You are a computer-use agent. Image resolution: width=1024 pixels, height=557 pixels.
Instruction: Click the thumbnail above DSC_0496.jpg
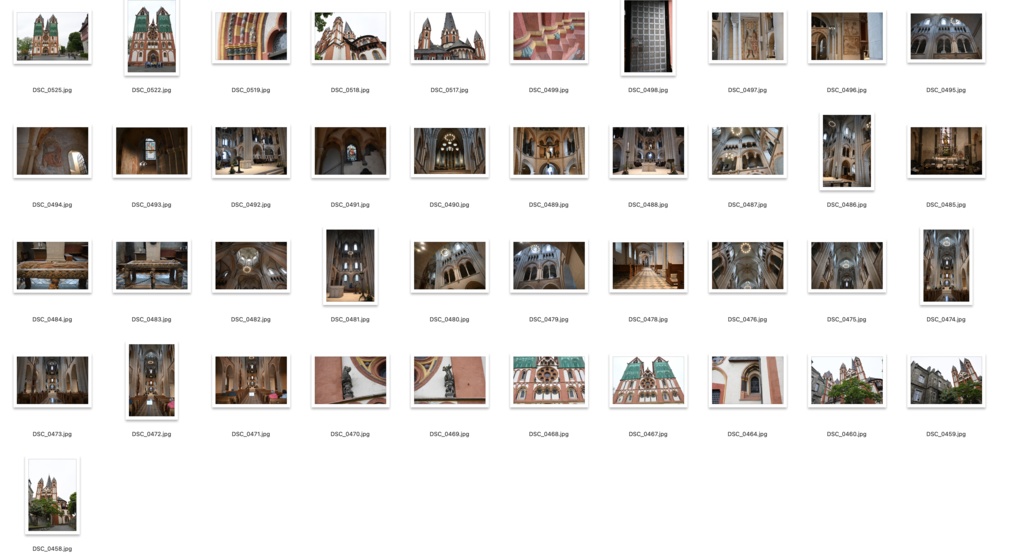coord(846,37)
